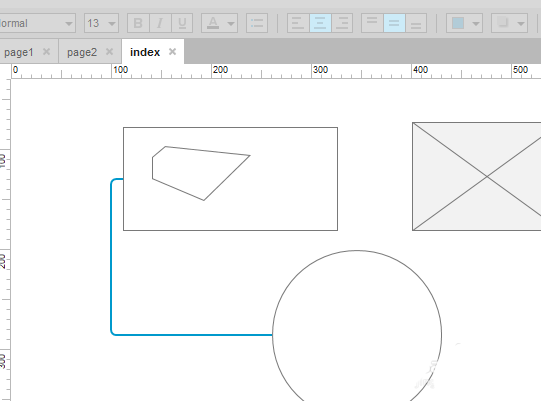541x401 pixels.
Task: Toggle center horizontal text alignment
Action: pos(320,23)
